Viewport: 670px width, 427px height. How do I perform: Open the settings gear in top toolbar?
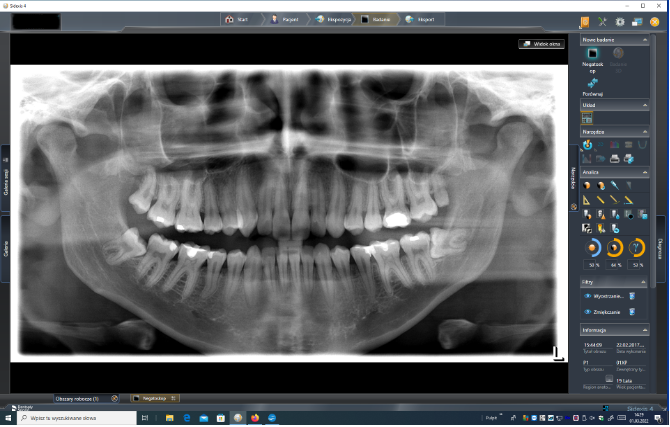620,21
